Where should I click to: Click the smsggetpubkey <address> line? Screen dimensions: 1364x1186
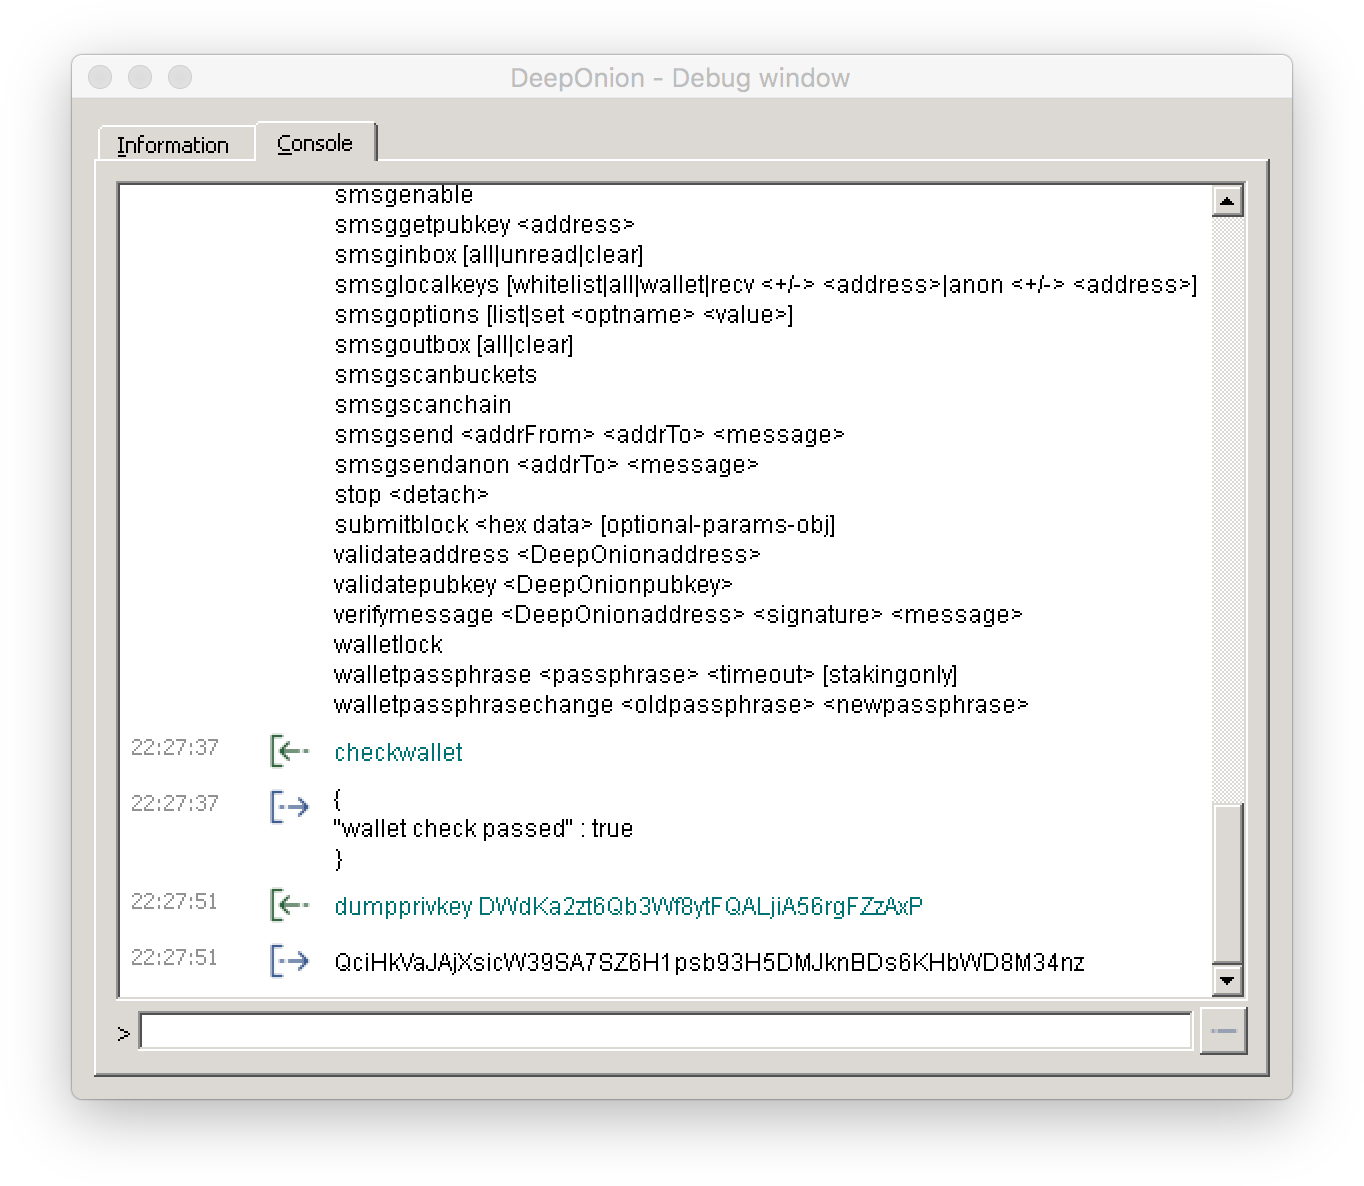484,224
